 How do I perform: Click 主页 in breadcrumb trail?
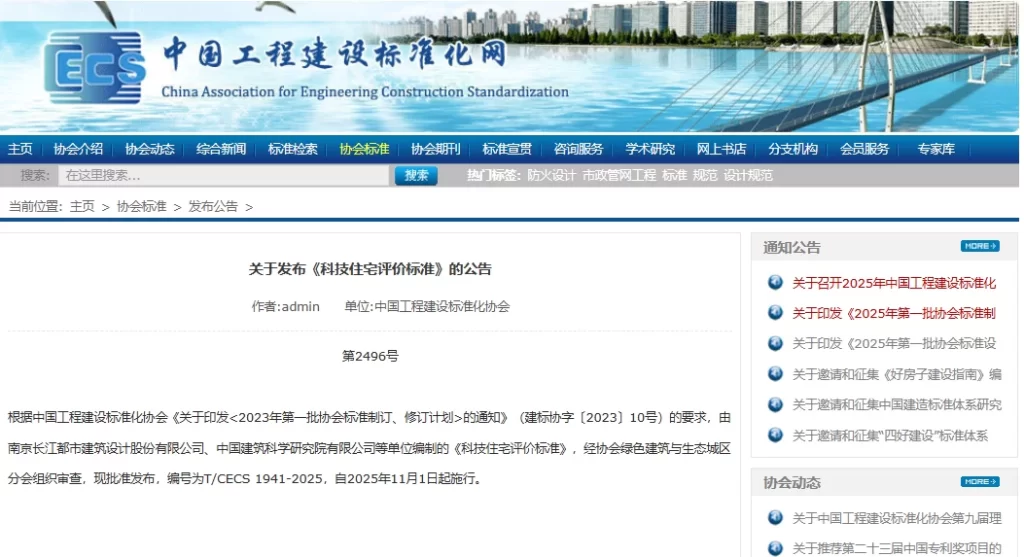tap(82, 206)
